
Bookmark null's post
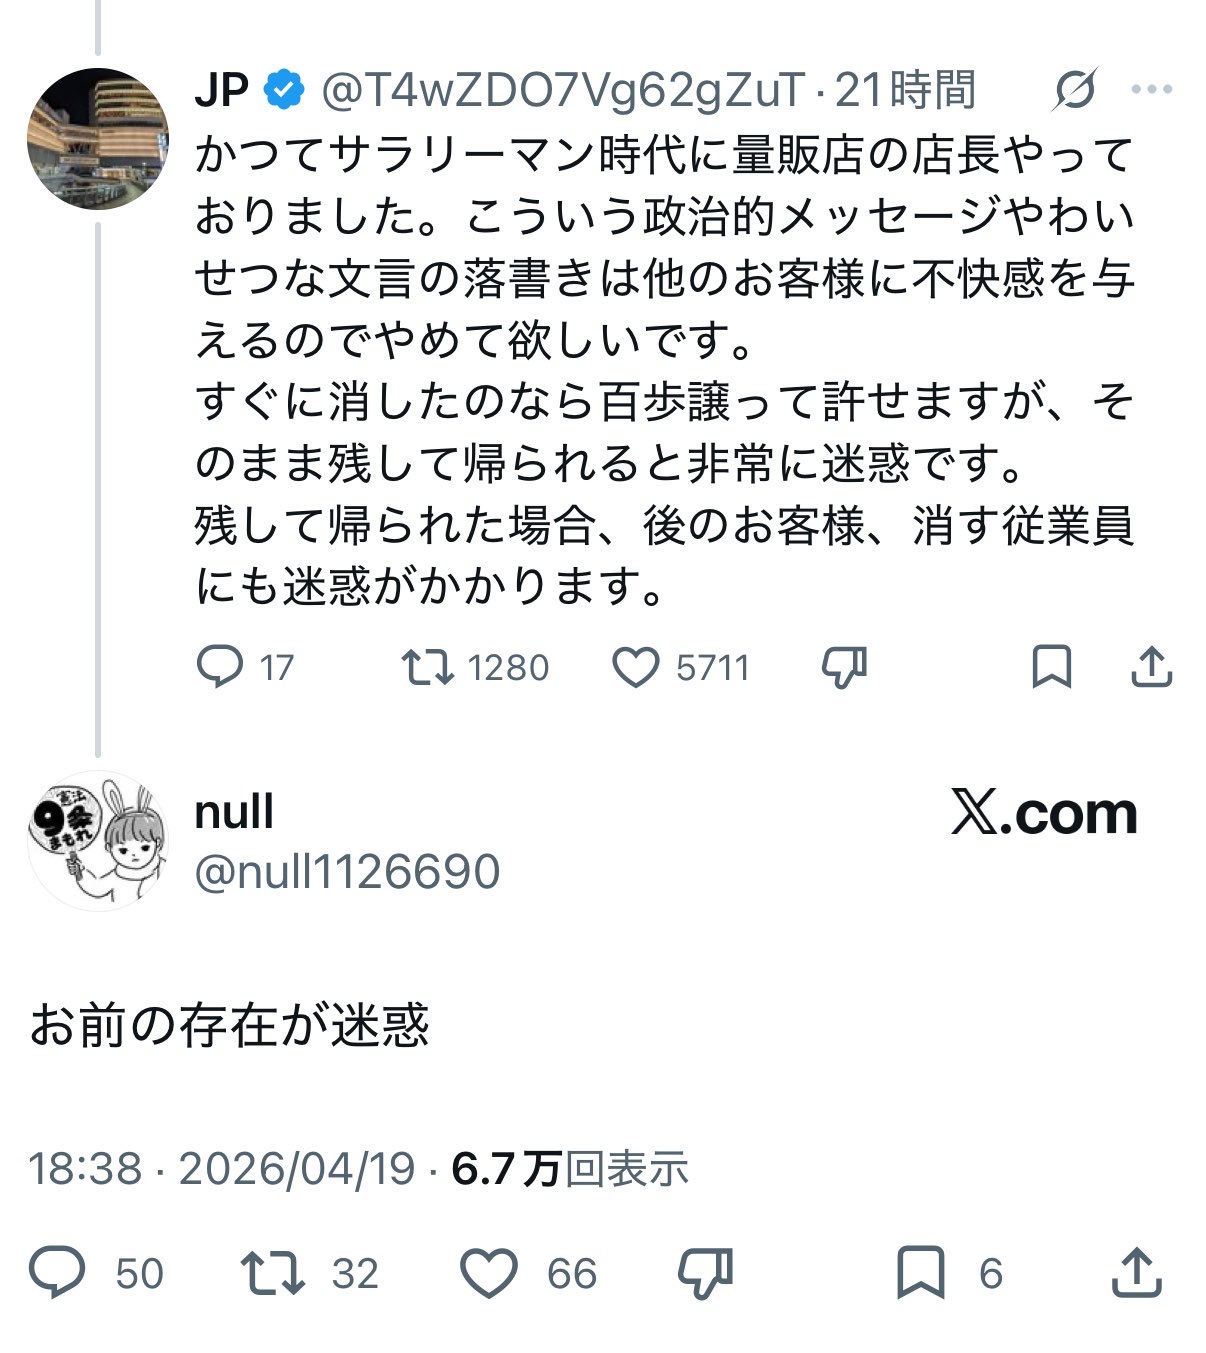pyautogui.click(x=920, y=1272)
